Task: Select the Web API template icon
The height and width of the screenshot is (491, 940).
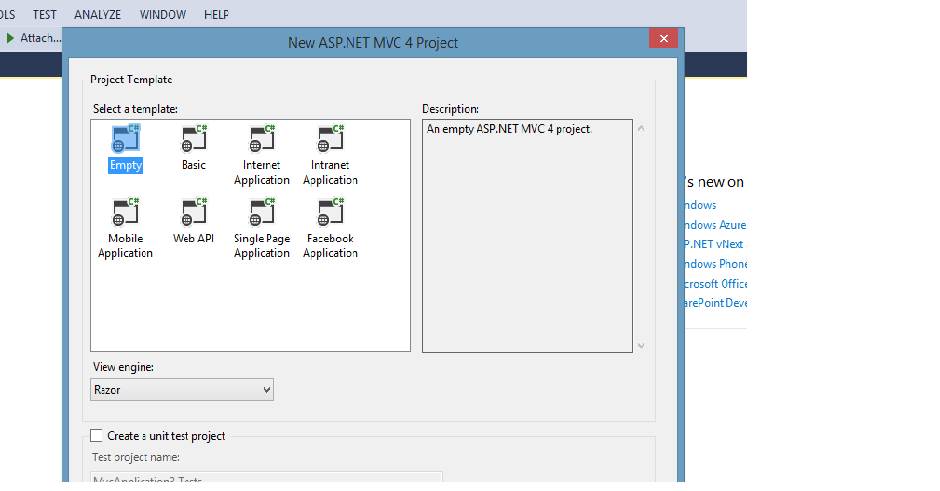Action: 194,212
